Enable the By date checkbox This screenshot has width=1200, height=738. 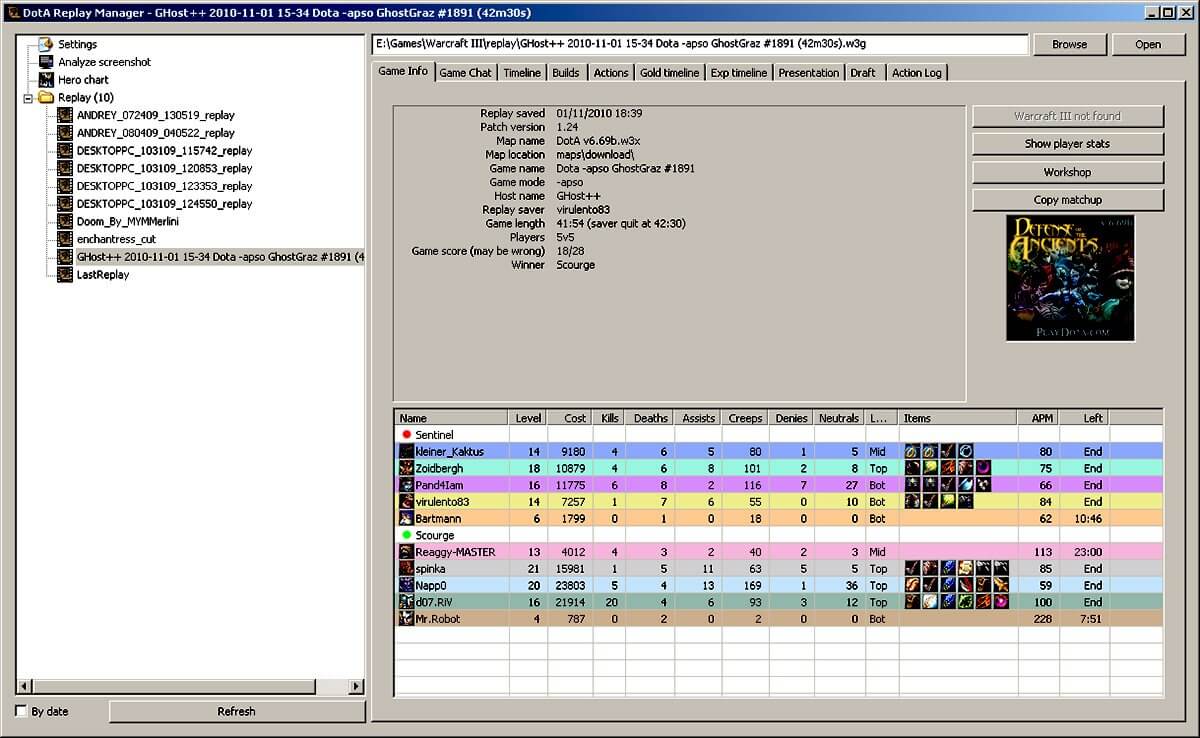click(x=22, y=711)
